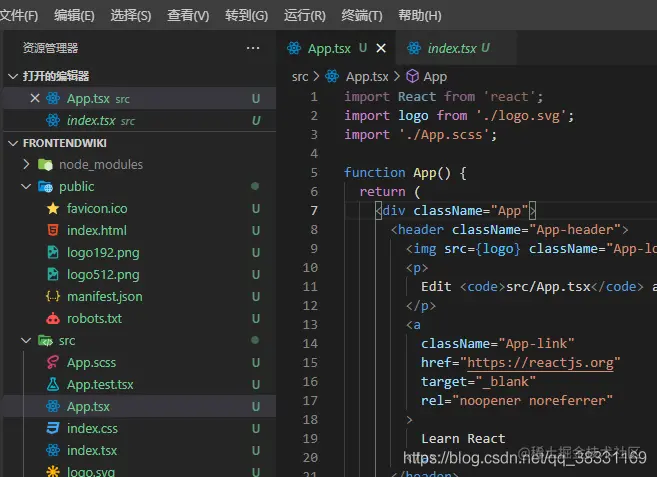Open robots.txt file

click(x=94, y=319)
